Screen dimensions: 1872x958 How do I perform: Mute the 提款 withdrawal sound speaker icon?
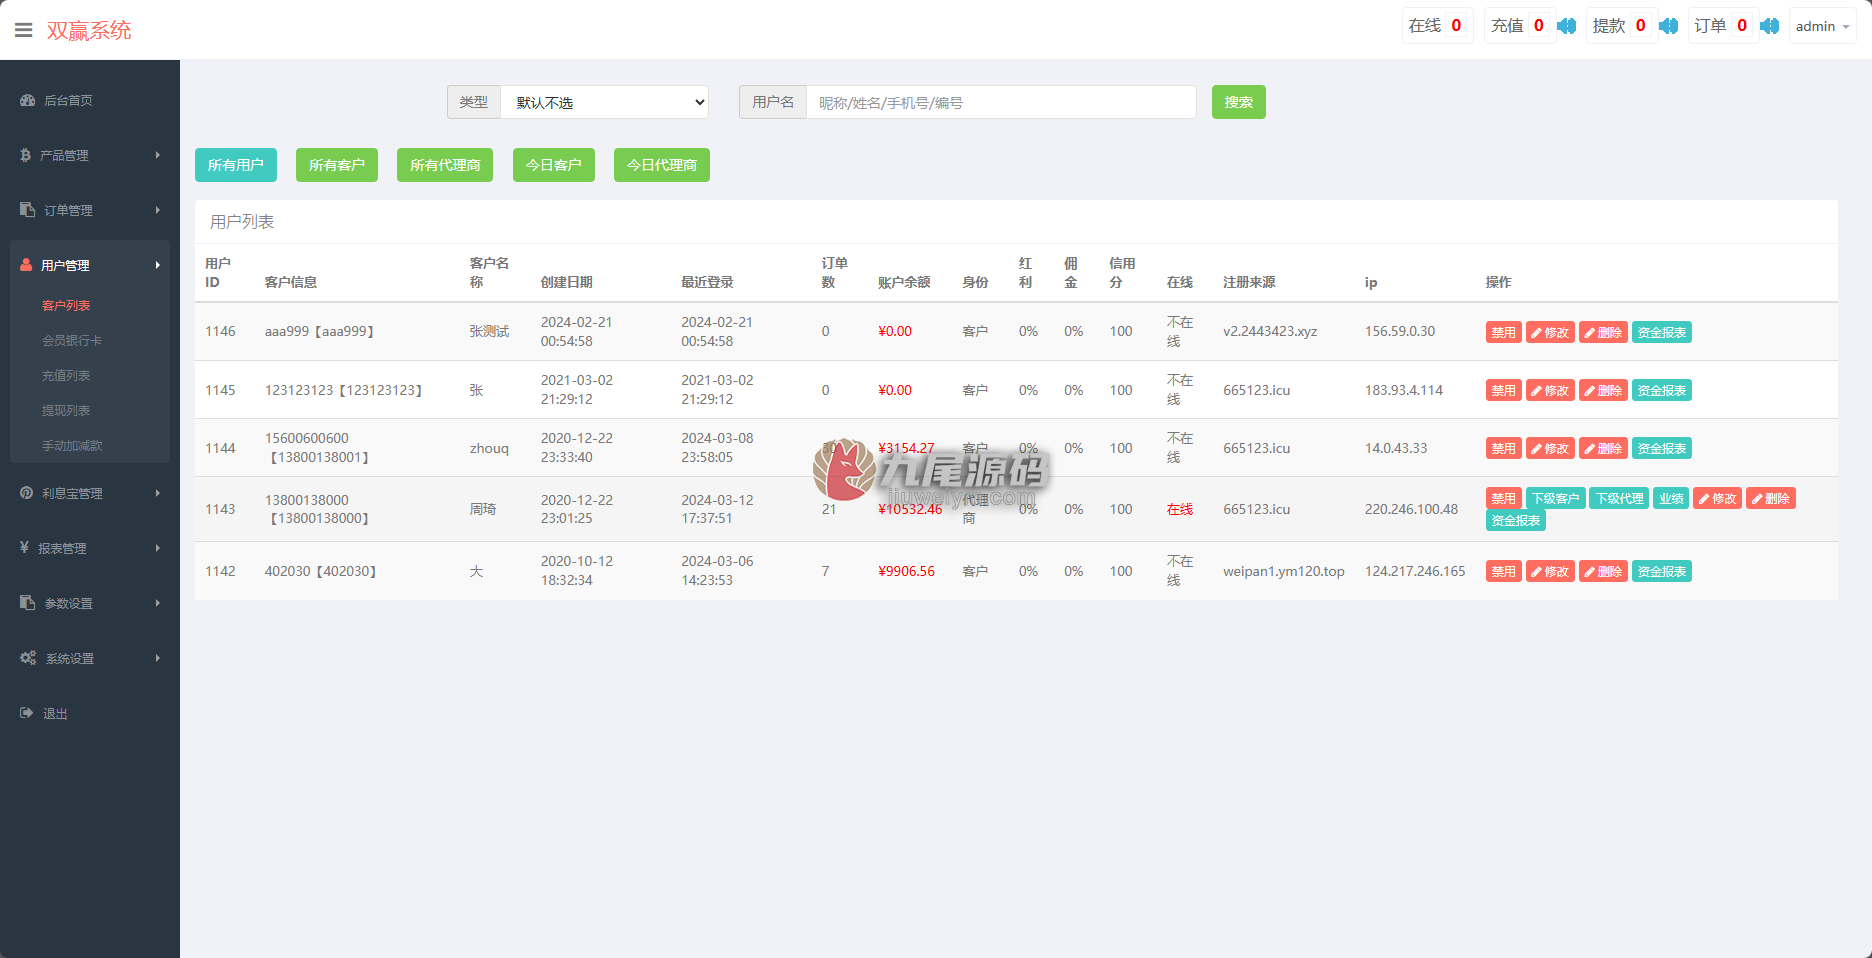[1668, 26]
